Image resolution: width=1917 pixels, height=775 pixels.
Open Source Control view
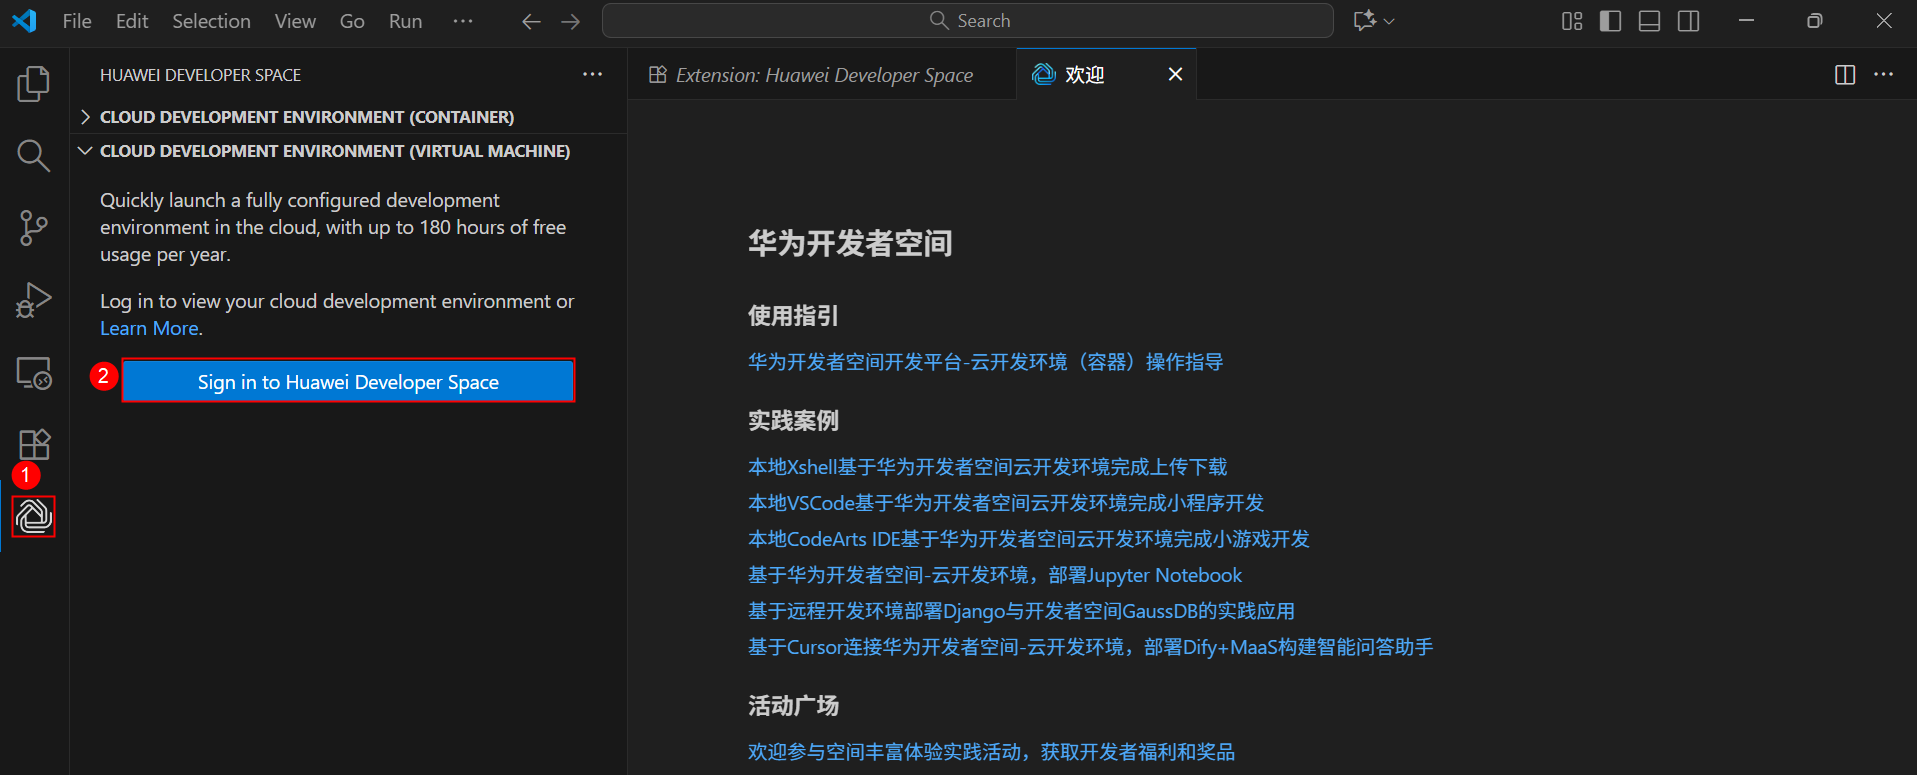33,228
